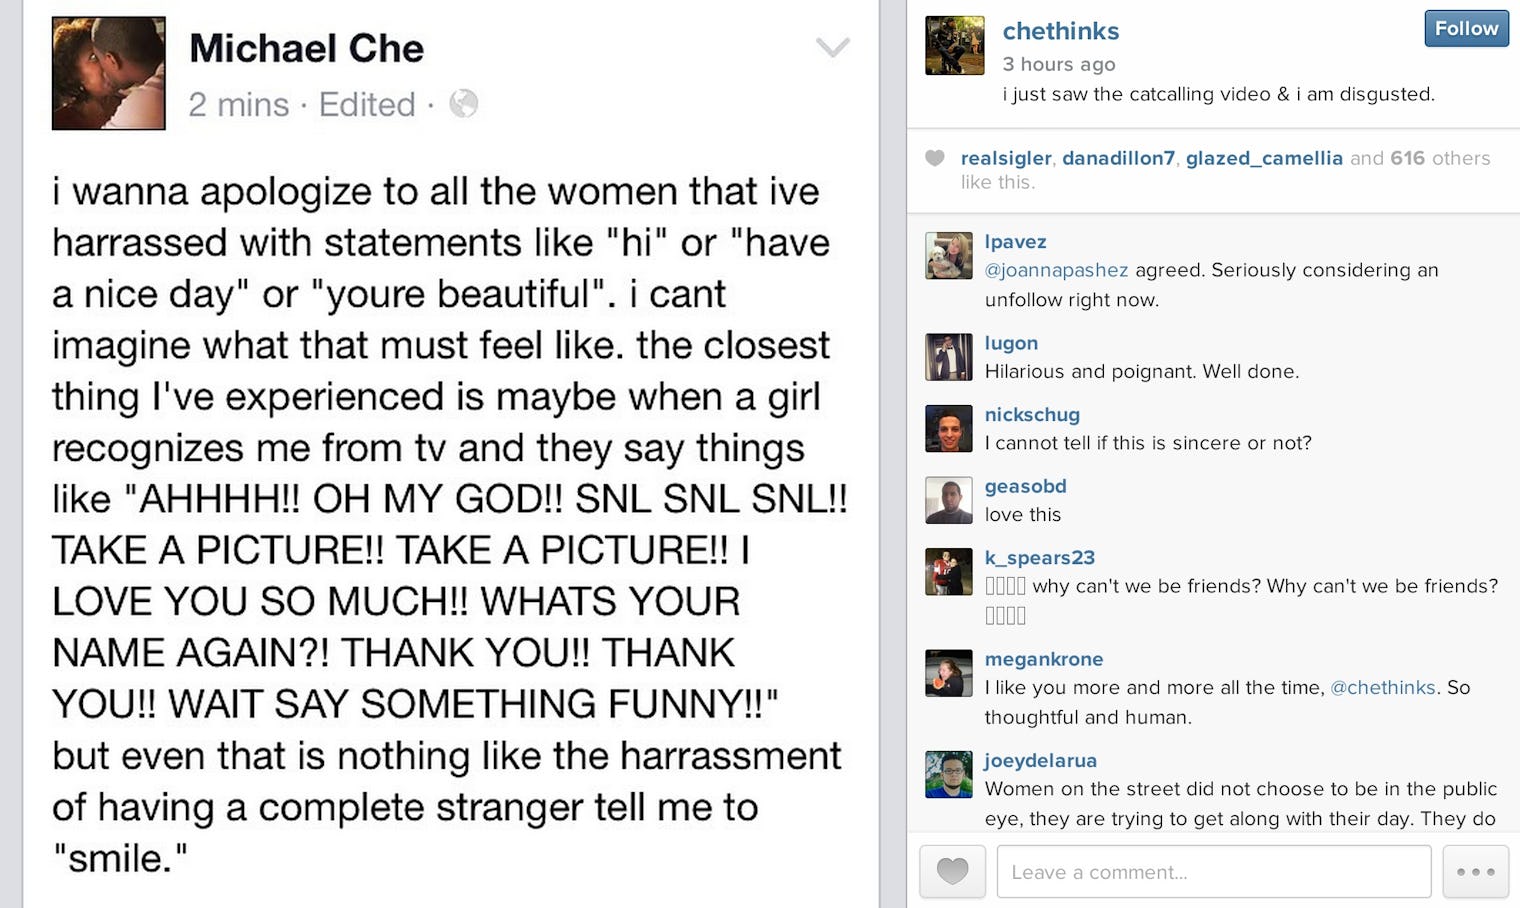This screenshot has width=1520, height=908.
Task: Open the three-dot more options menu
Action: point(1475,871)
